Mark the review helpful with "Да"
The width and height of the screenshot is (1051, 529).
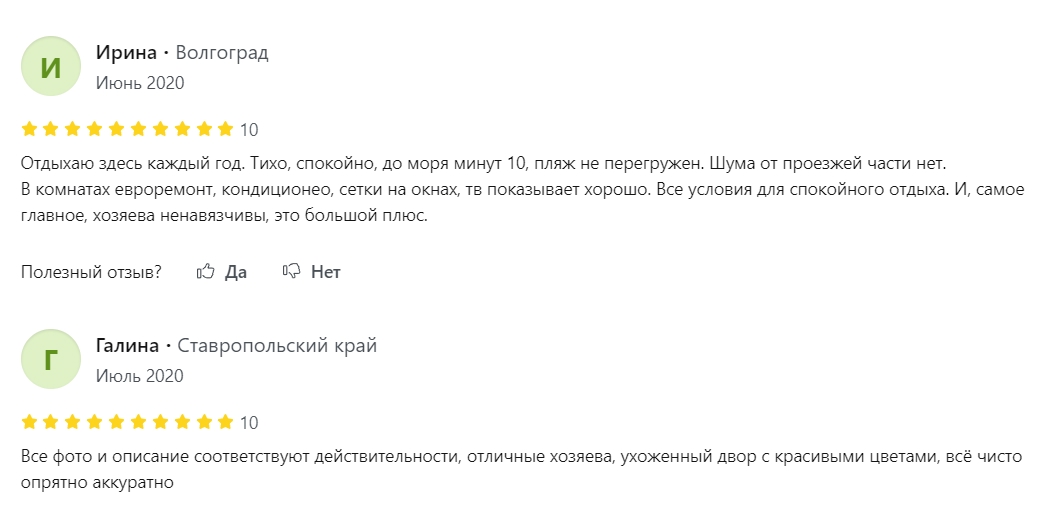(236, 272)
